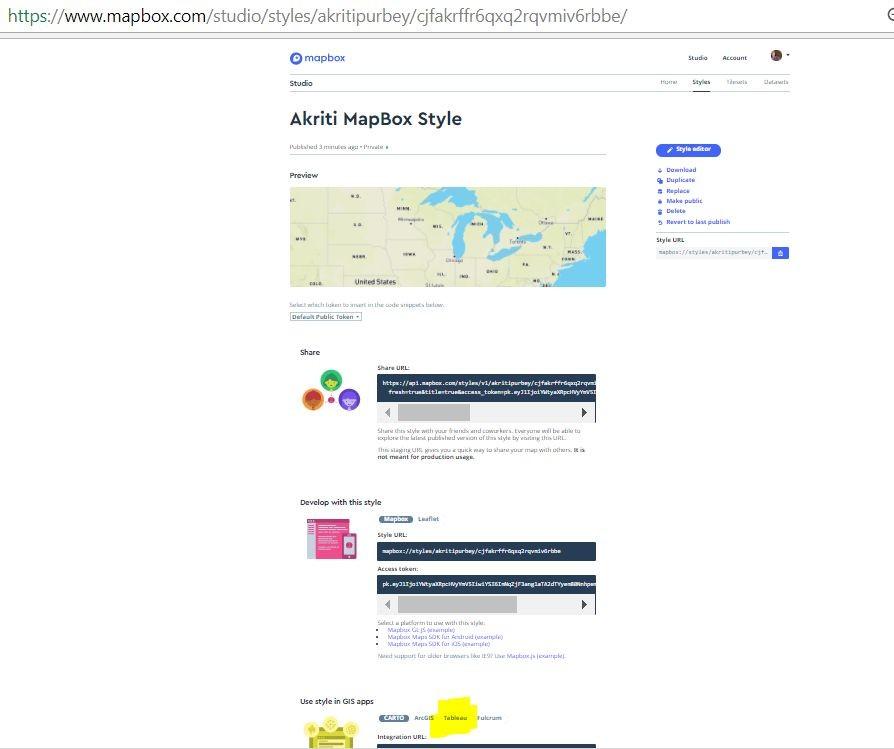Click the browser address bar URL
Screen dimensions: 894x749
317,16
